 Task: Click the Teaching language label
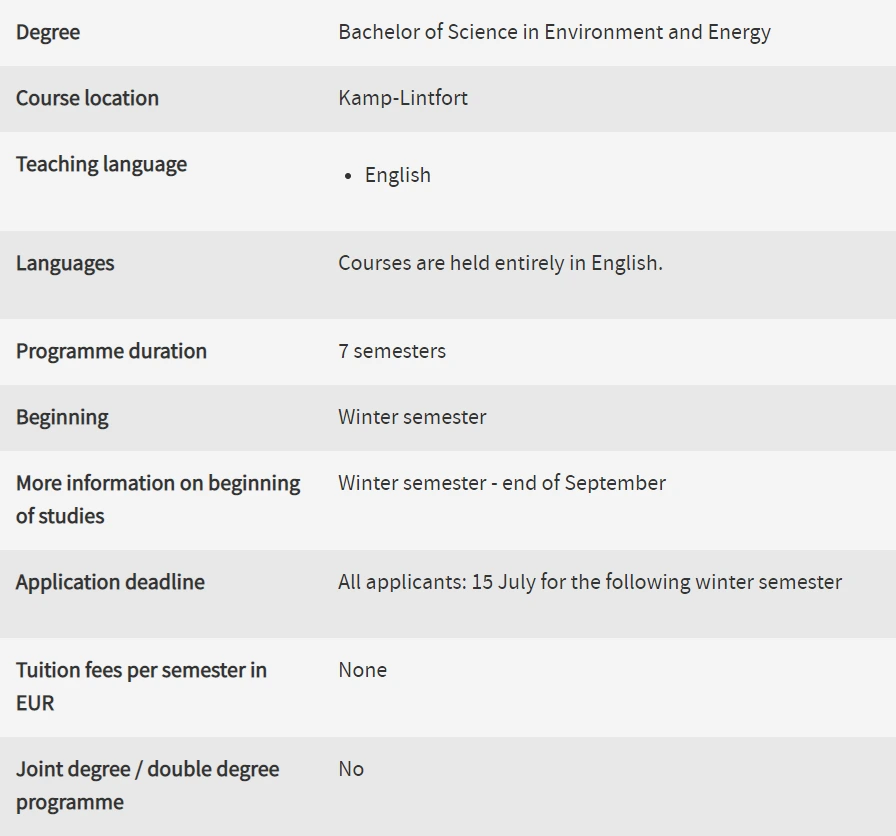pyautogui.click(x=101, y=164)
